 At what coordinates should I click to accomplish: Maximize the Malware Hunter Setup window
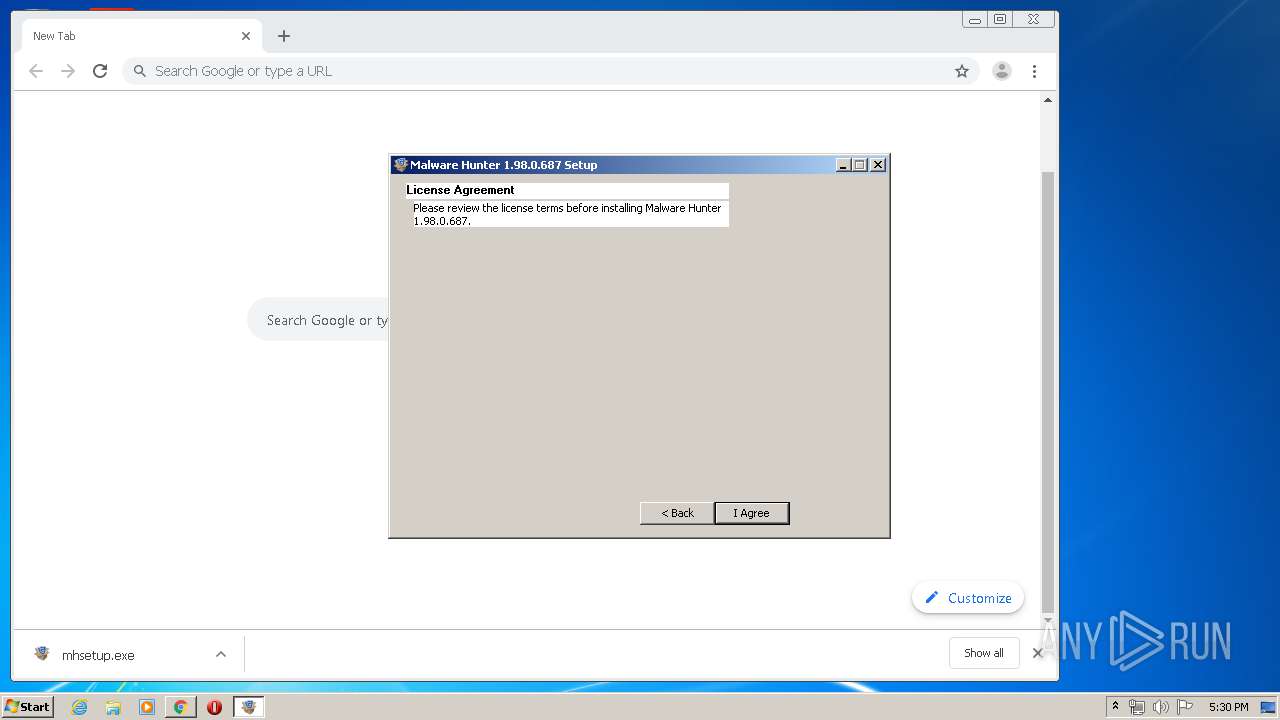pyautogui.click(x=859, y=165)
